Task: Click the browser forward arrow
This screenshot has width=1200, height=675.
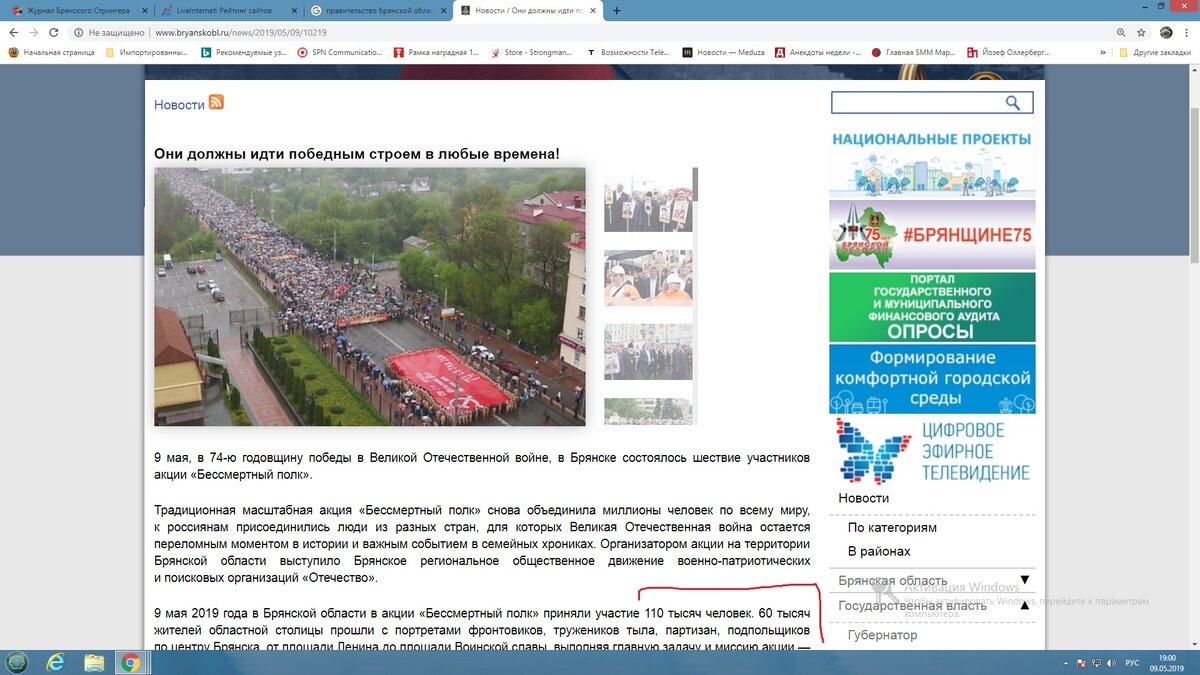Action: click(x=33, y=32)
